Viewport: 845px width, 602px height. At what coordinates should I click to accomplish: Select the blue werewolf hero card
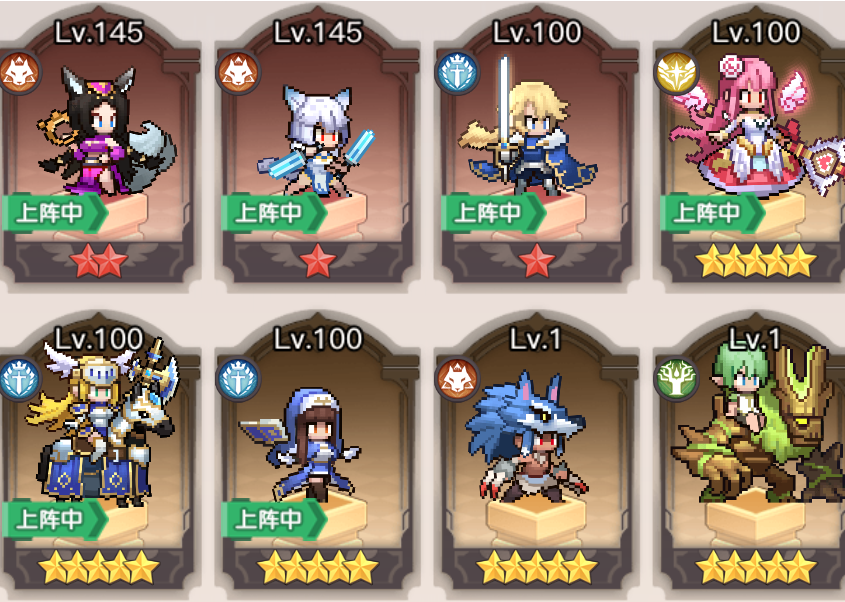pyautogui.click(x=537, y=453)
